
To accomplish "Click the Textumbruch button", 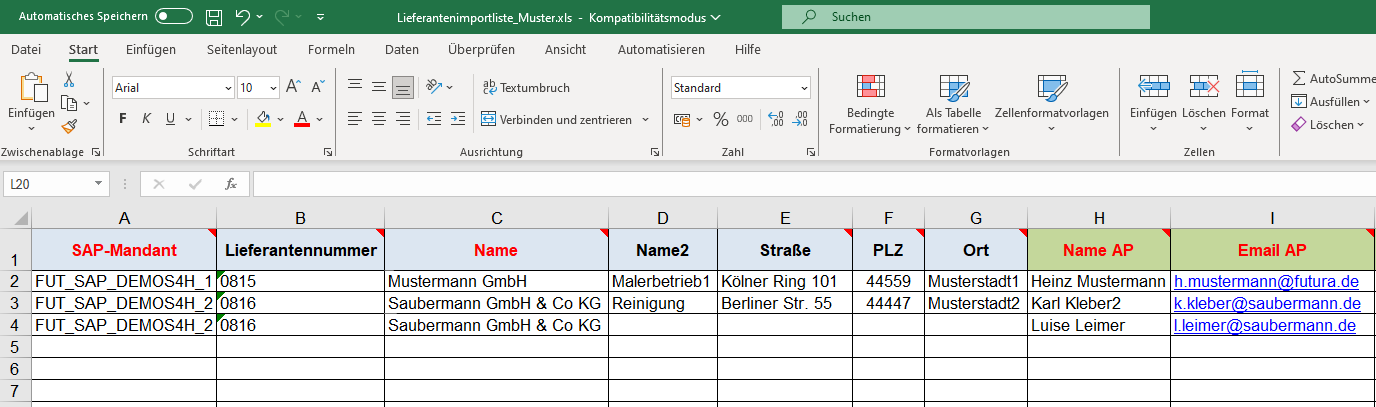I will 526,87.
